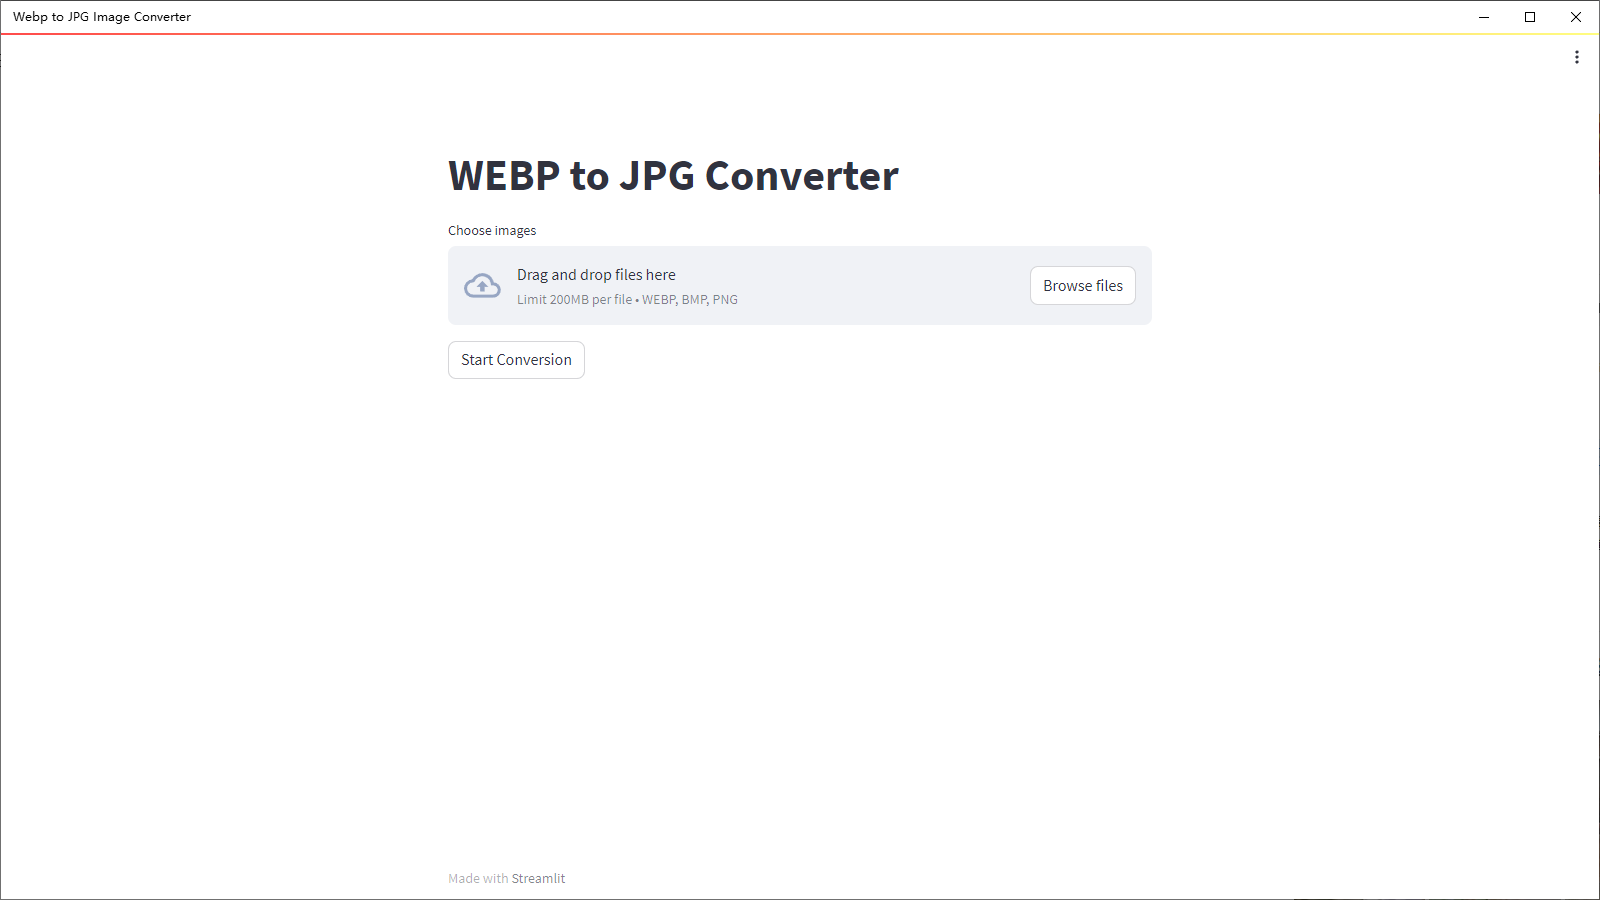The image size is (1600, 900).
Task: Click the drag and drop upload area
Action: pyautogui.click(x=800, y=286)
